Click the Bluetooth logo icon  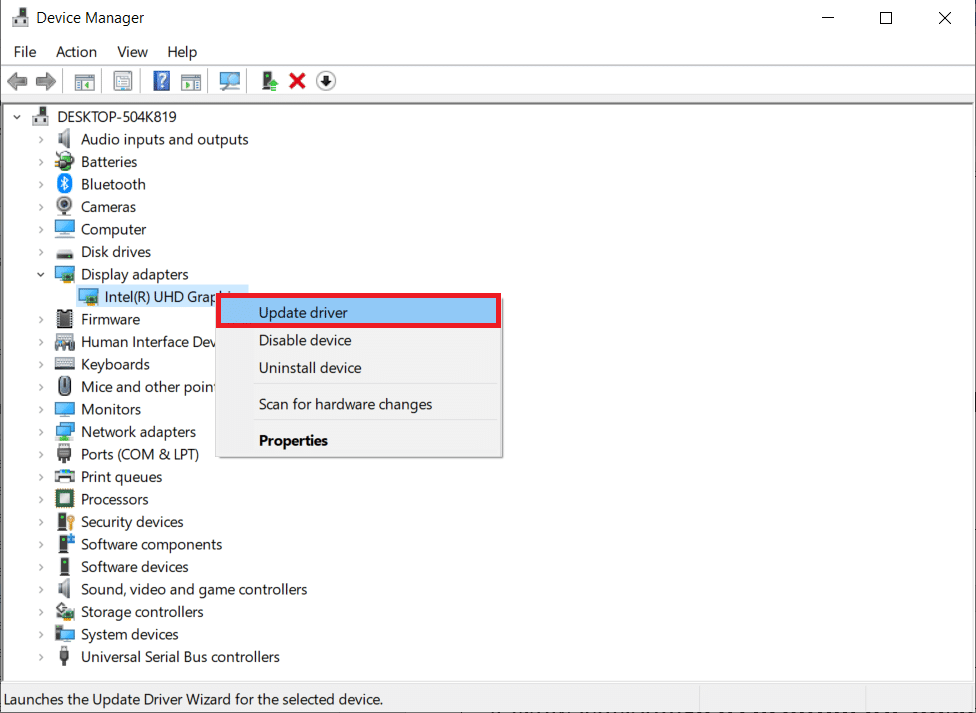point(65,184)
